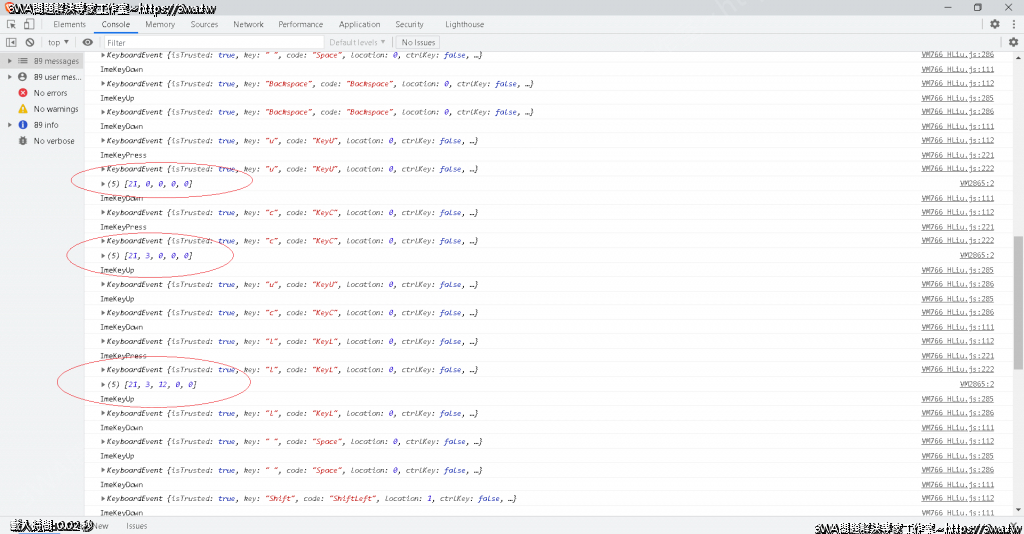Toggle the console sidebar panel
The image size is (1024, 534).
[11, 43]
